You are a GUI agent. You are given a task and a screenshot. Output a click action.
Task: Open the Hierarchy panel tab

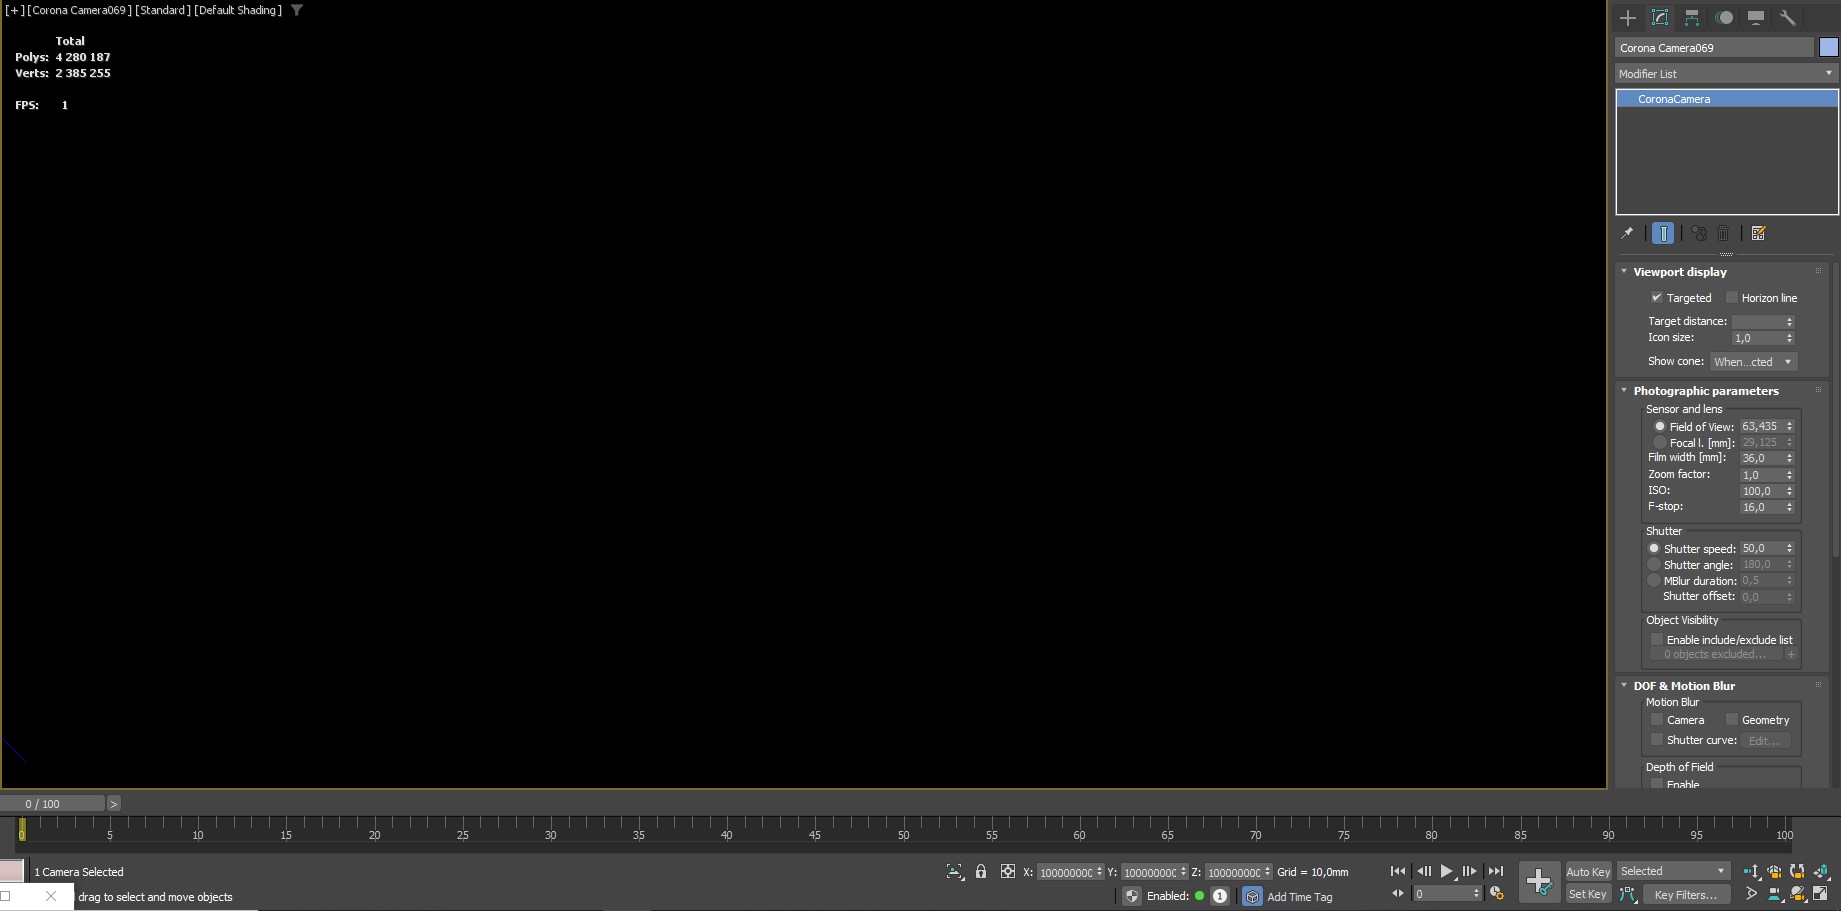[x=1692, y=18]
